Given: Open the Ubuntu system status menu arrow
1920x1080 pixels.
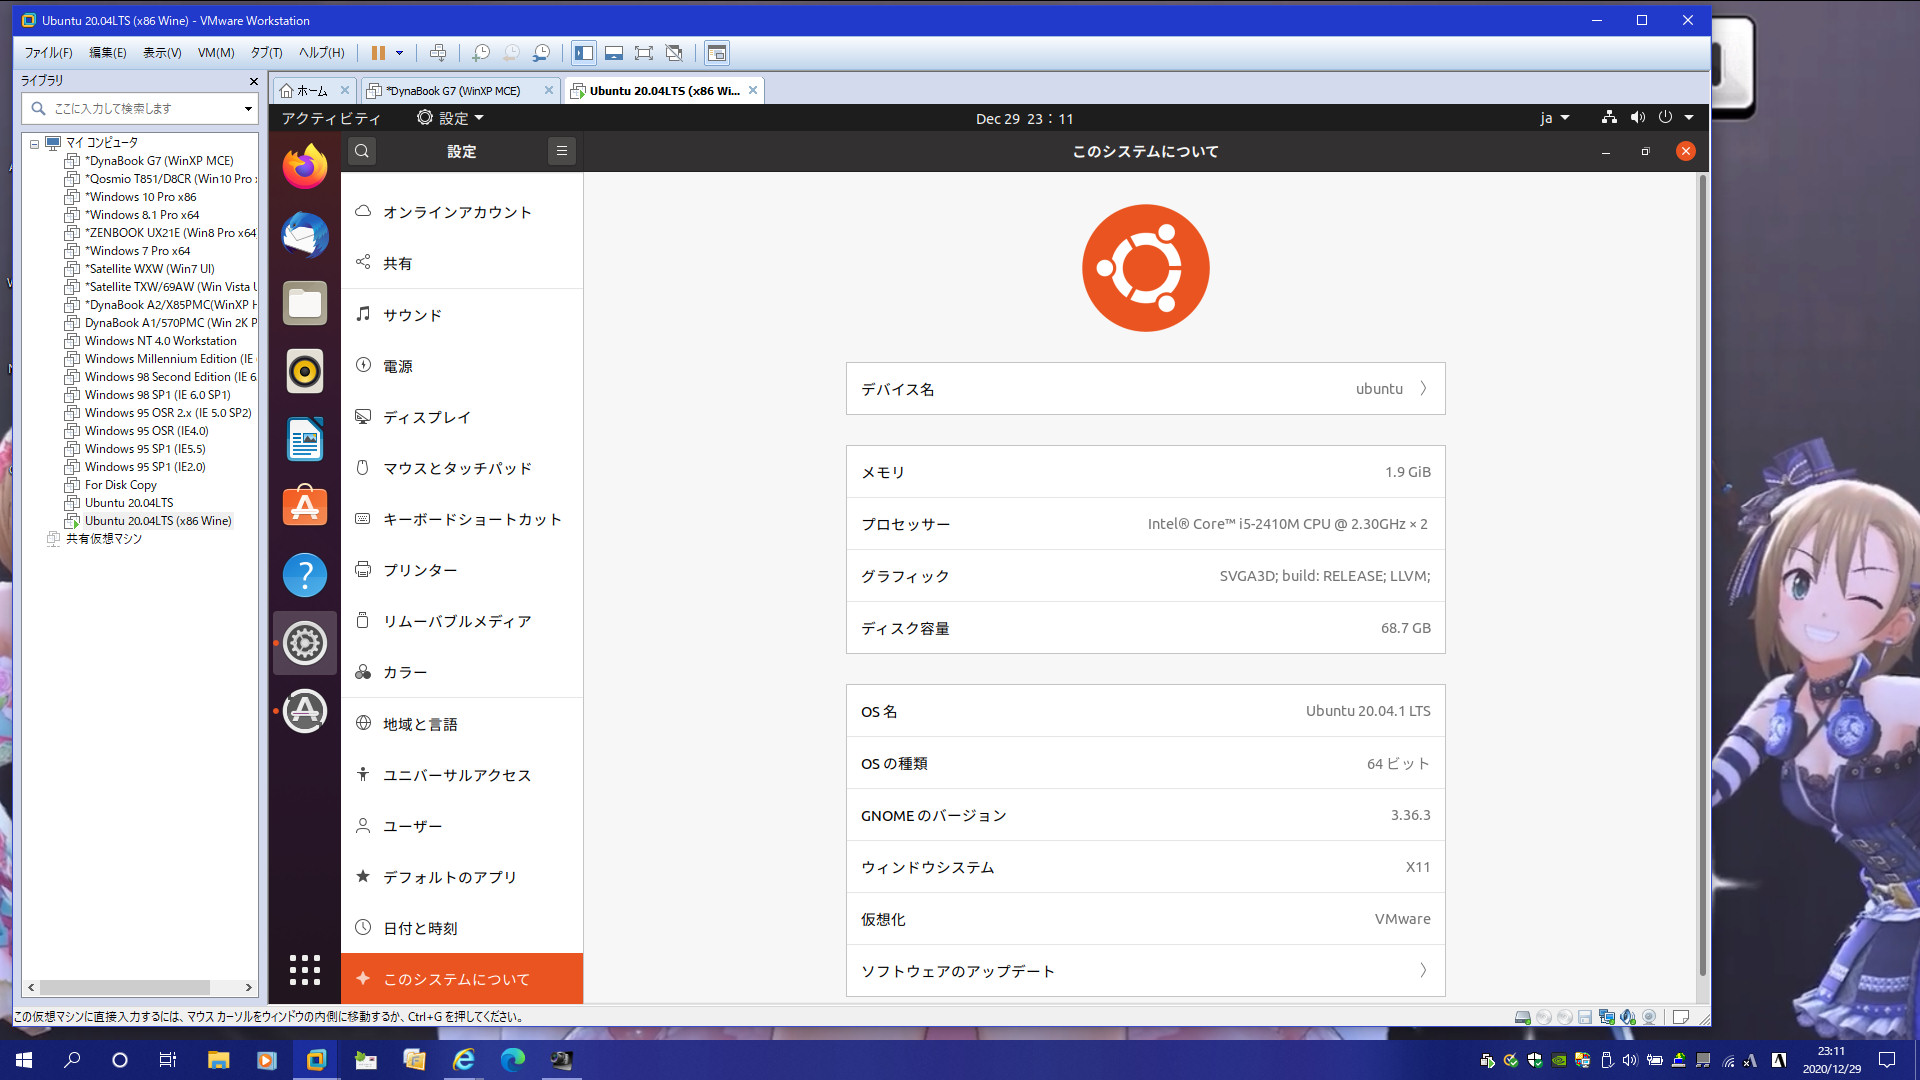Looking at the screenshot, I should [x=1689, y=118].
